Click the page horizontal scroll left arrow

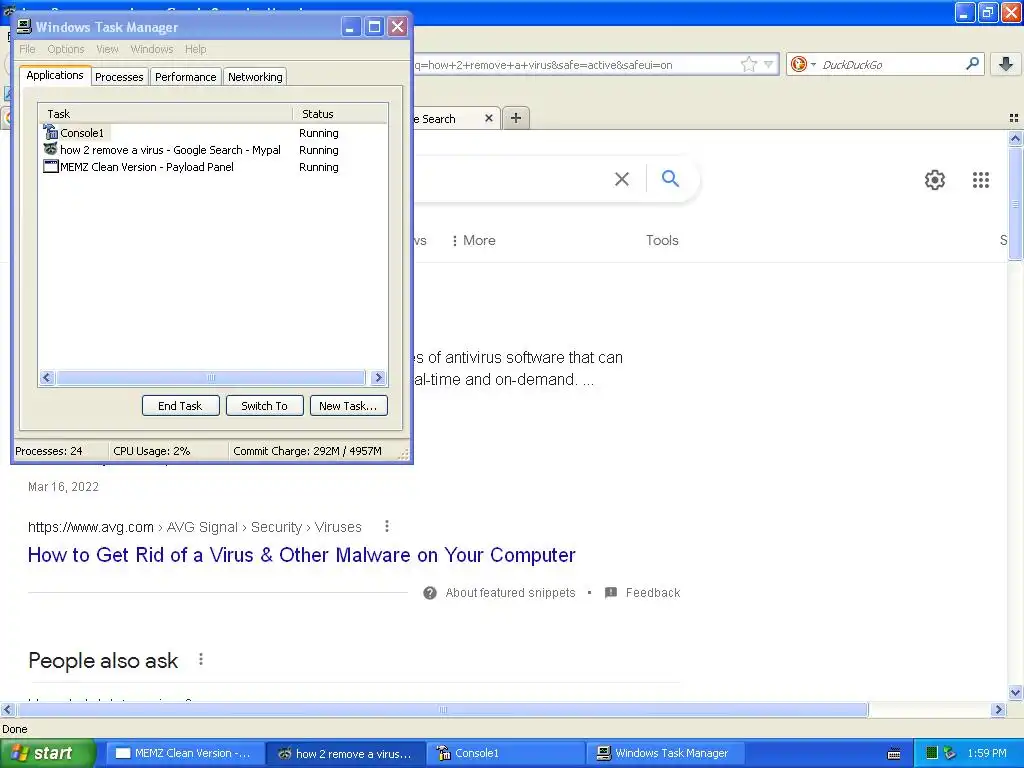(7, 709)
